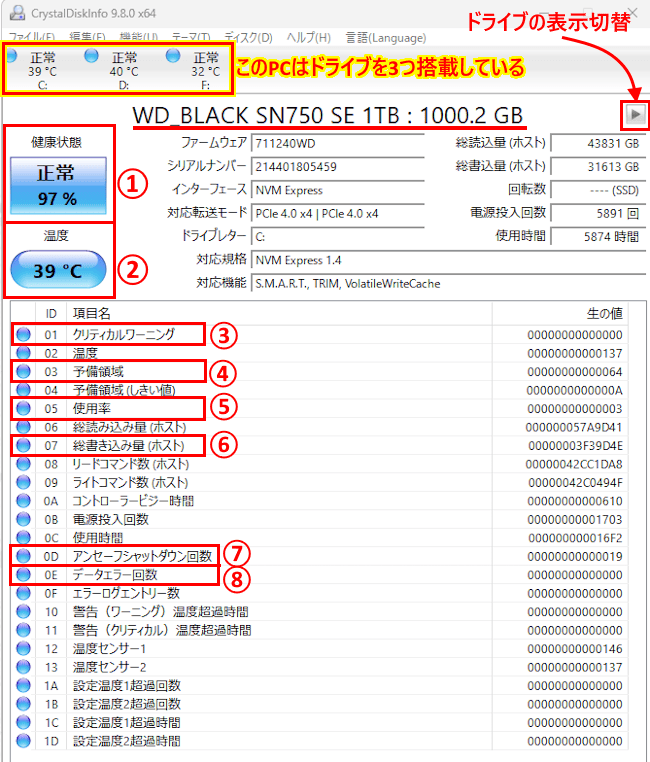Click the 正常 97 % health status button
This screenshot has width=650, height=762.
(58, 185)
